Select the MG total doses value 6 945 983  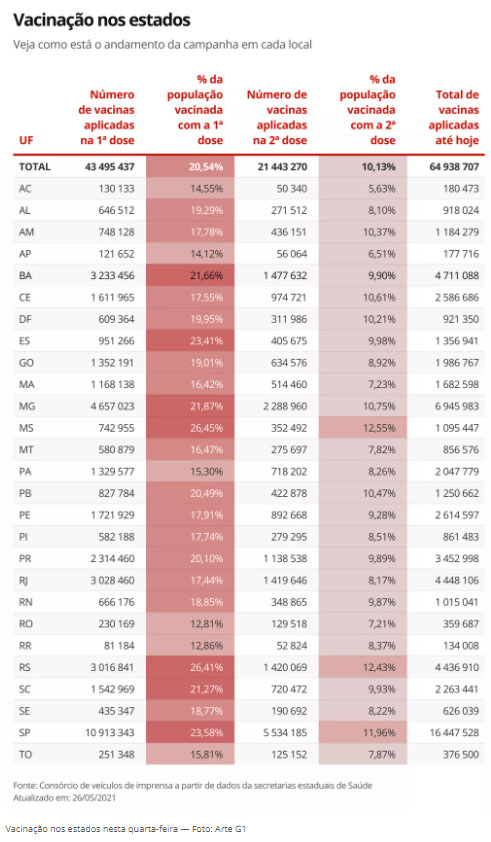point(457,406)
